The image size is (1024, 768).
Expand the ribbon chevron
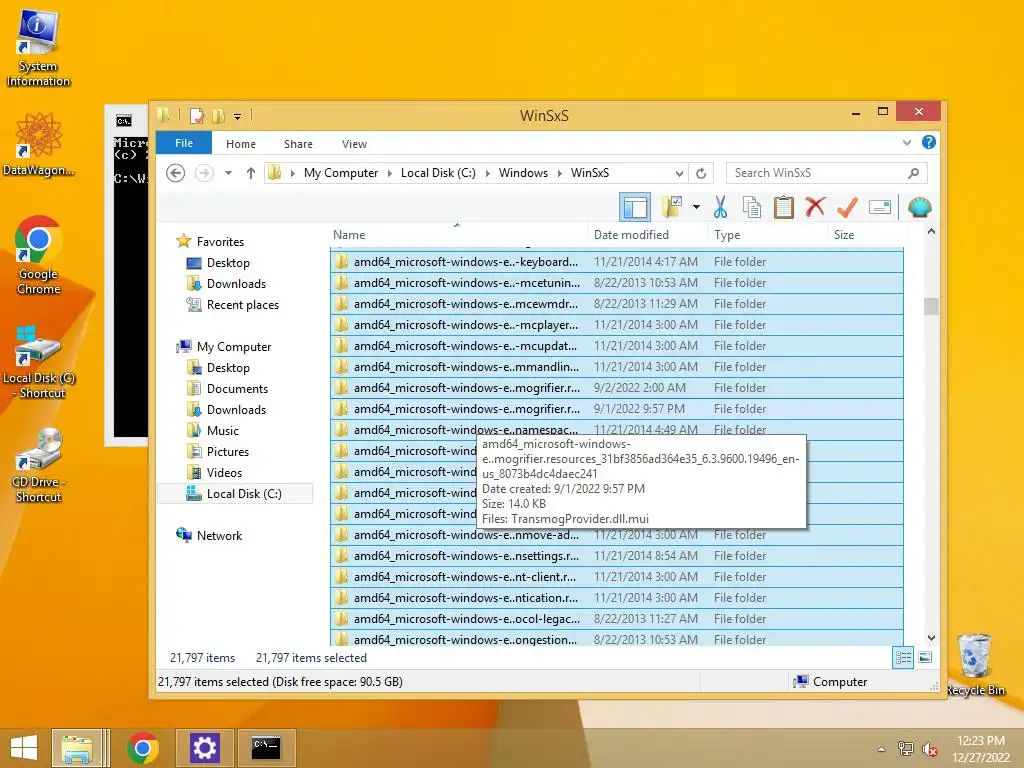[x=906, y=142]
